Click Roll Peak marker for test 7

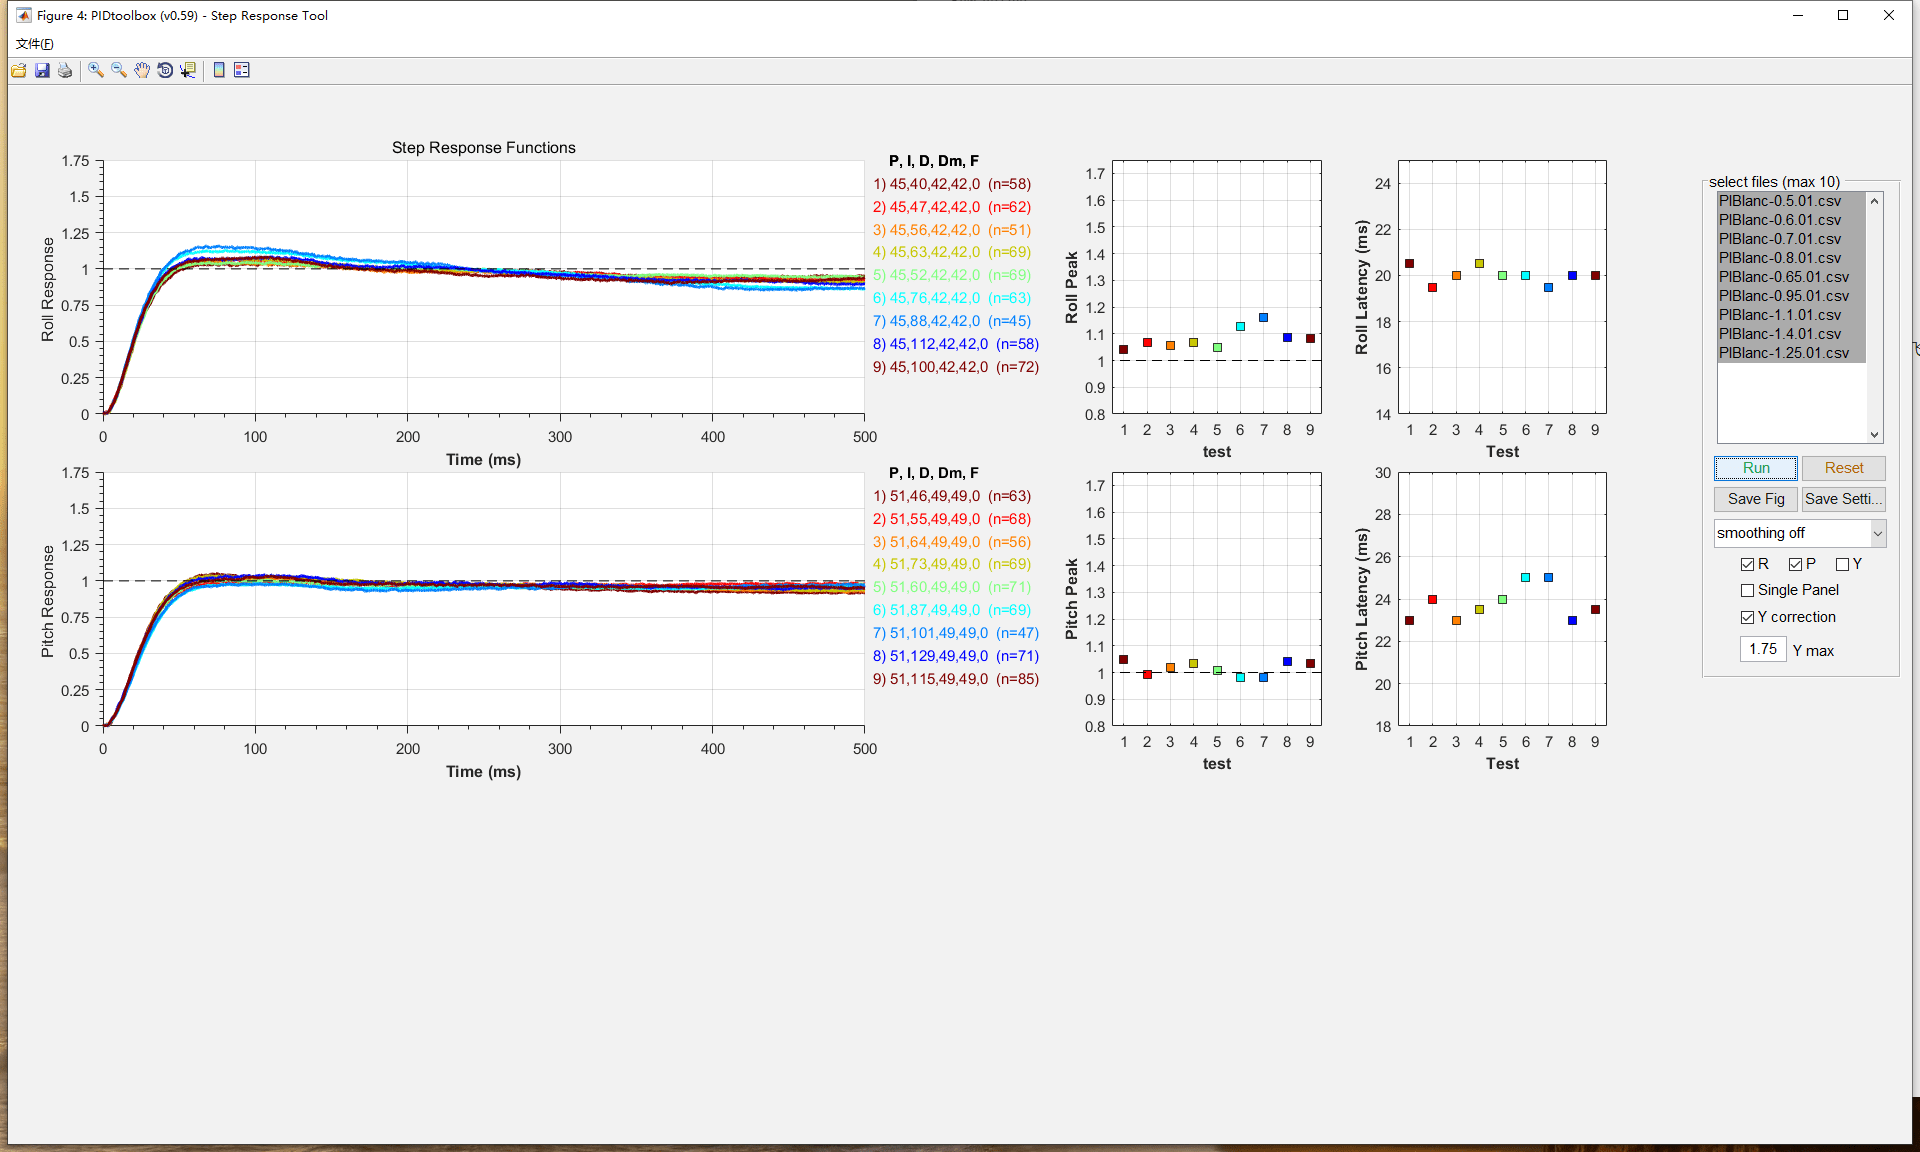click(x=1264, y=318)
